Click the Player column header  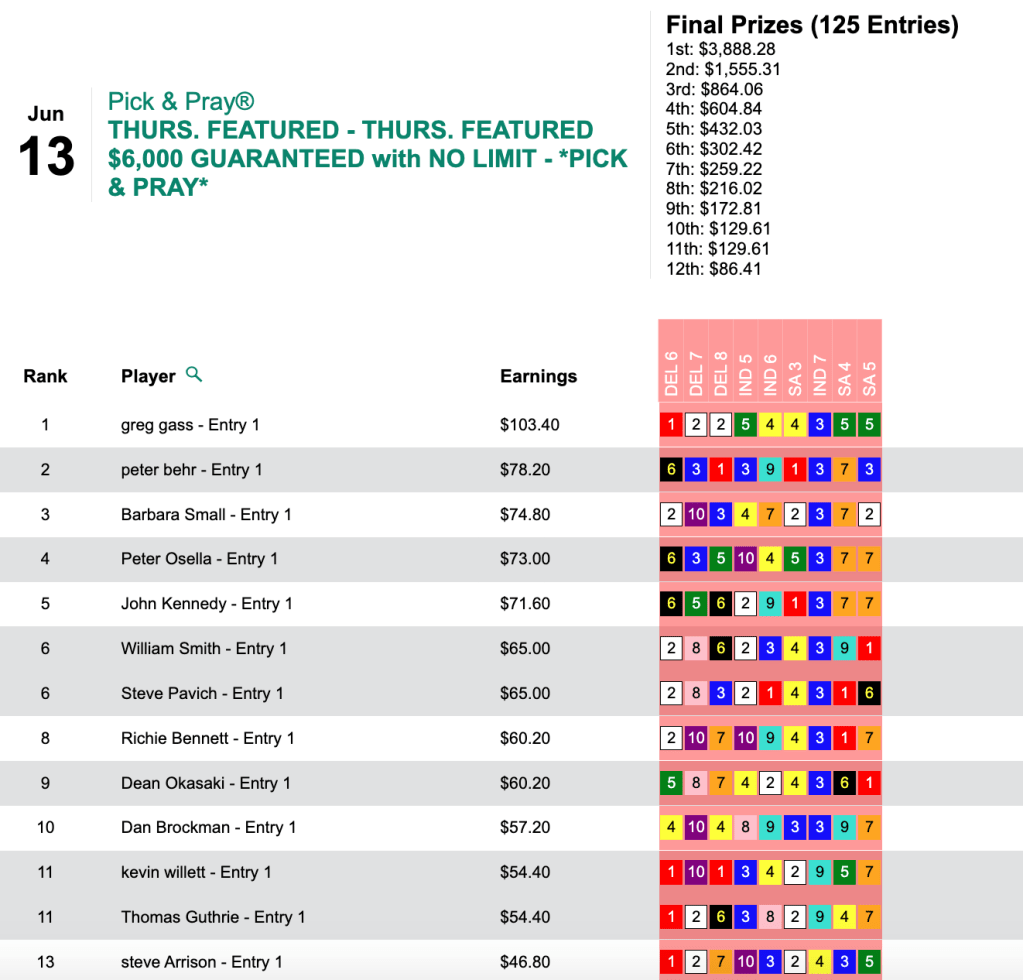(148, 376)
